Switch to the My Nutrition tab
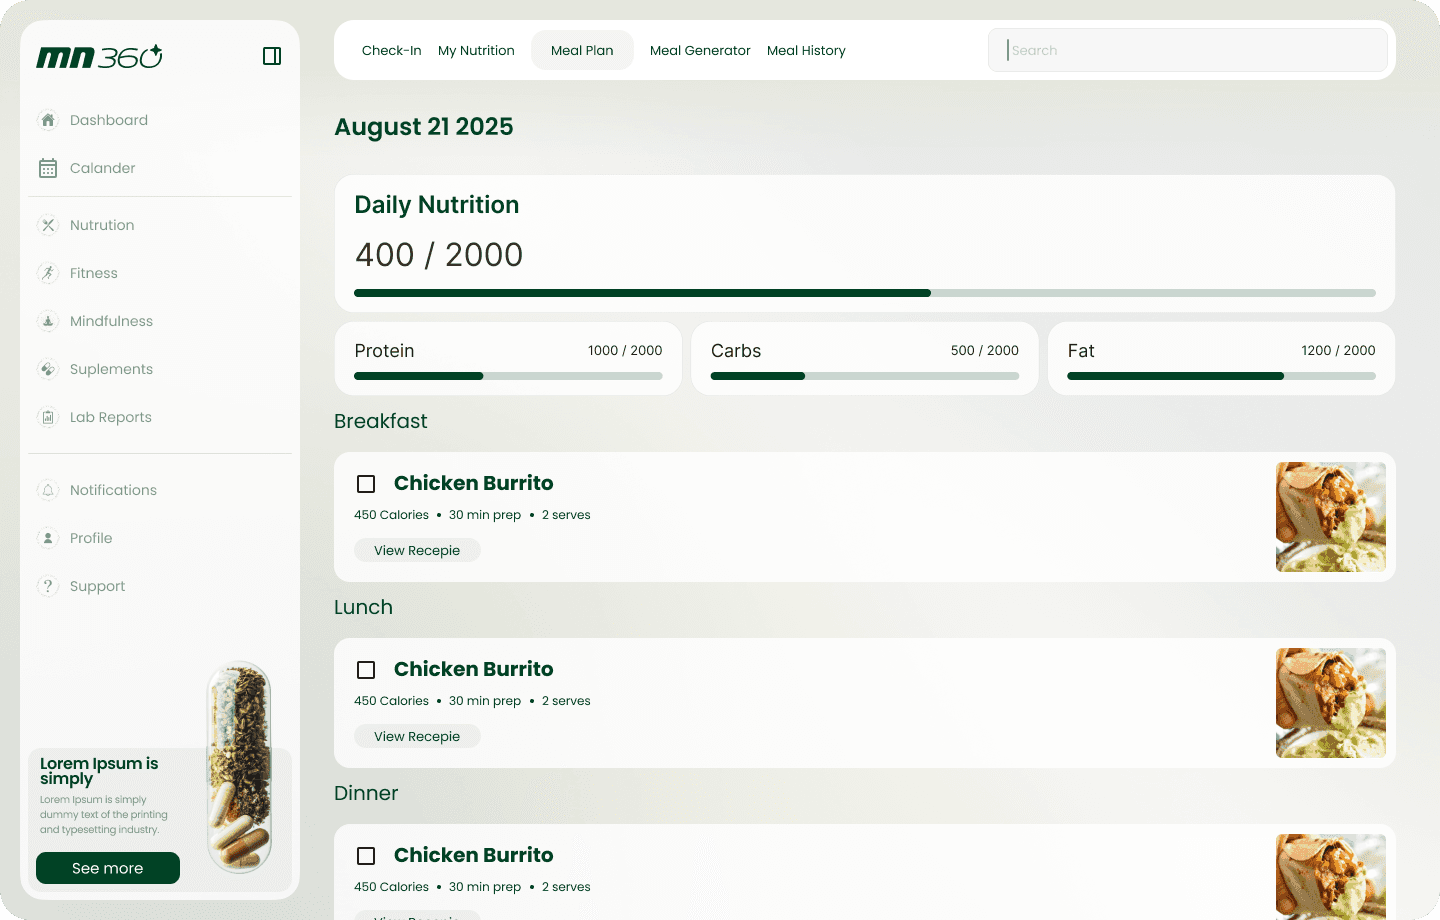The height and width of the screenshot is (920, 1440). (x=476, y=50)
